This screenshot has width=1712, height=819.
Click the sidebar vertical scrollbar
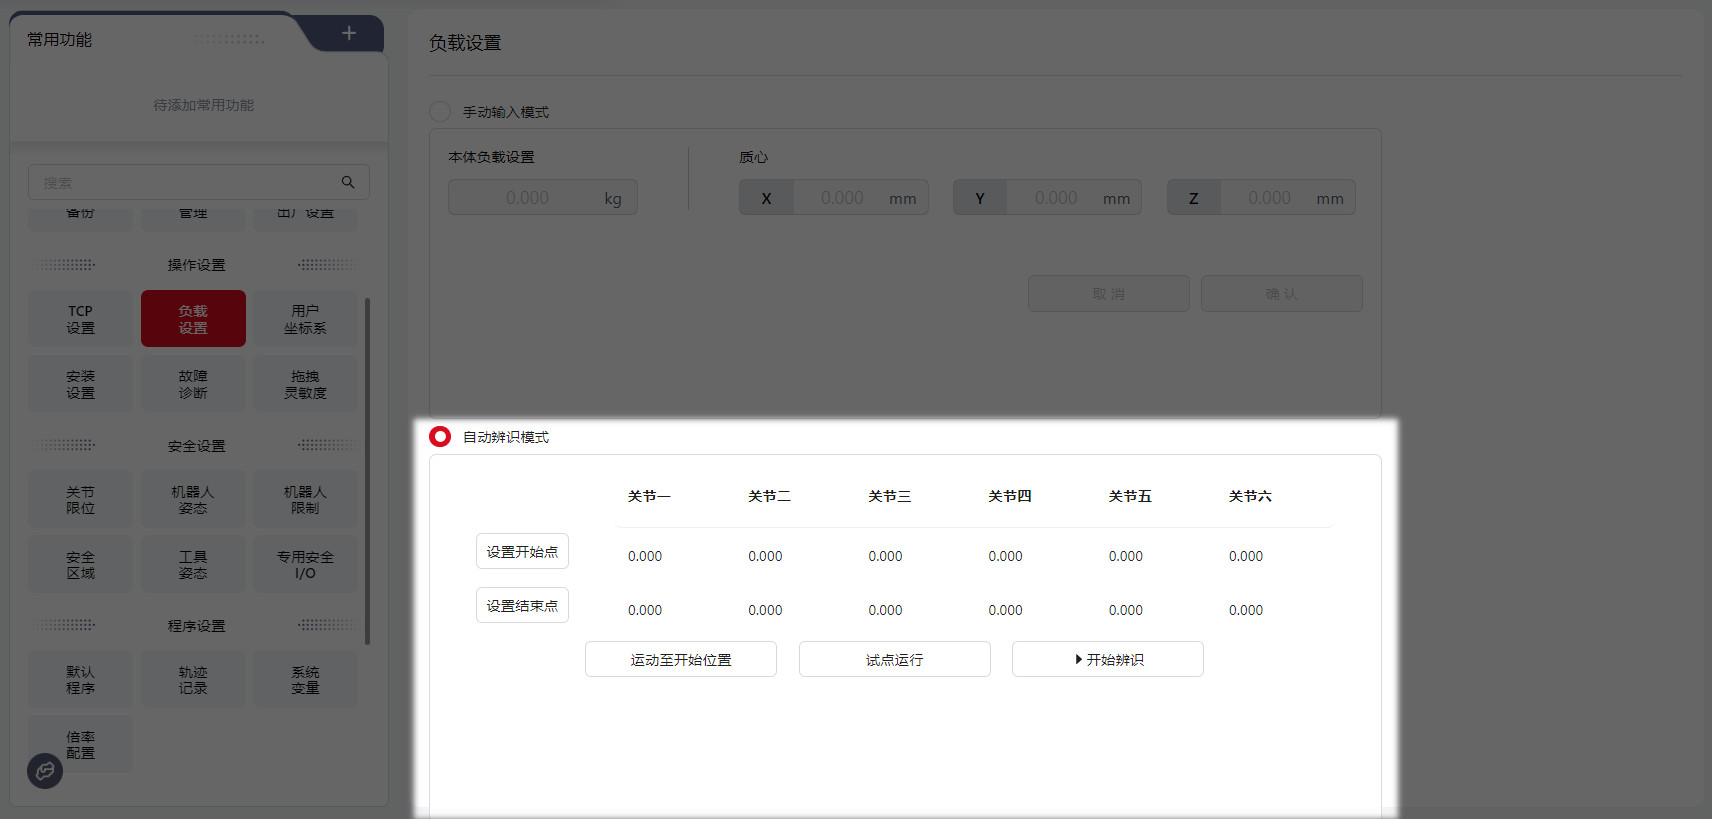pyautogui.click(x=368, y=470)
